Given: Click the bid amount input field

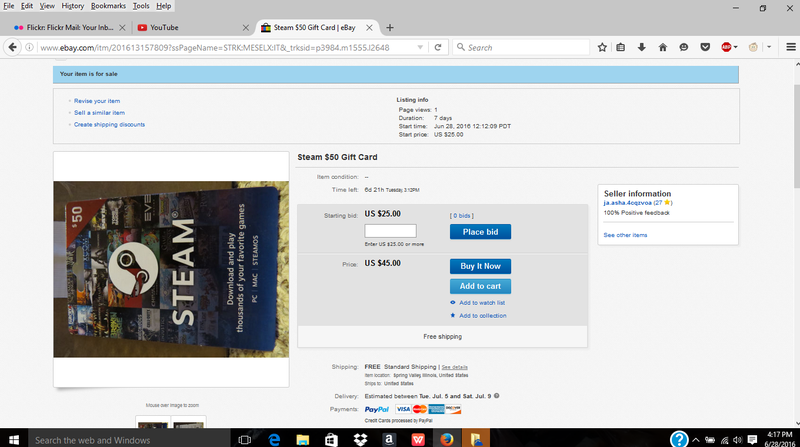Looking at the screenshot, I should [390, 231].
